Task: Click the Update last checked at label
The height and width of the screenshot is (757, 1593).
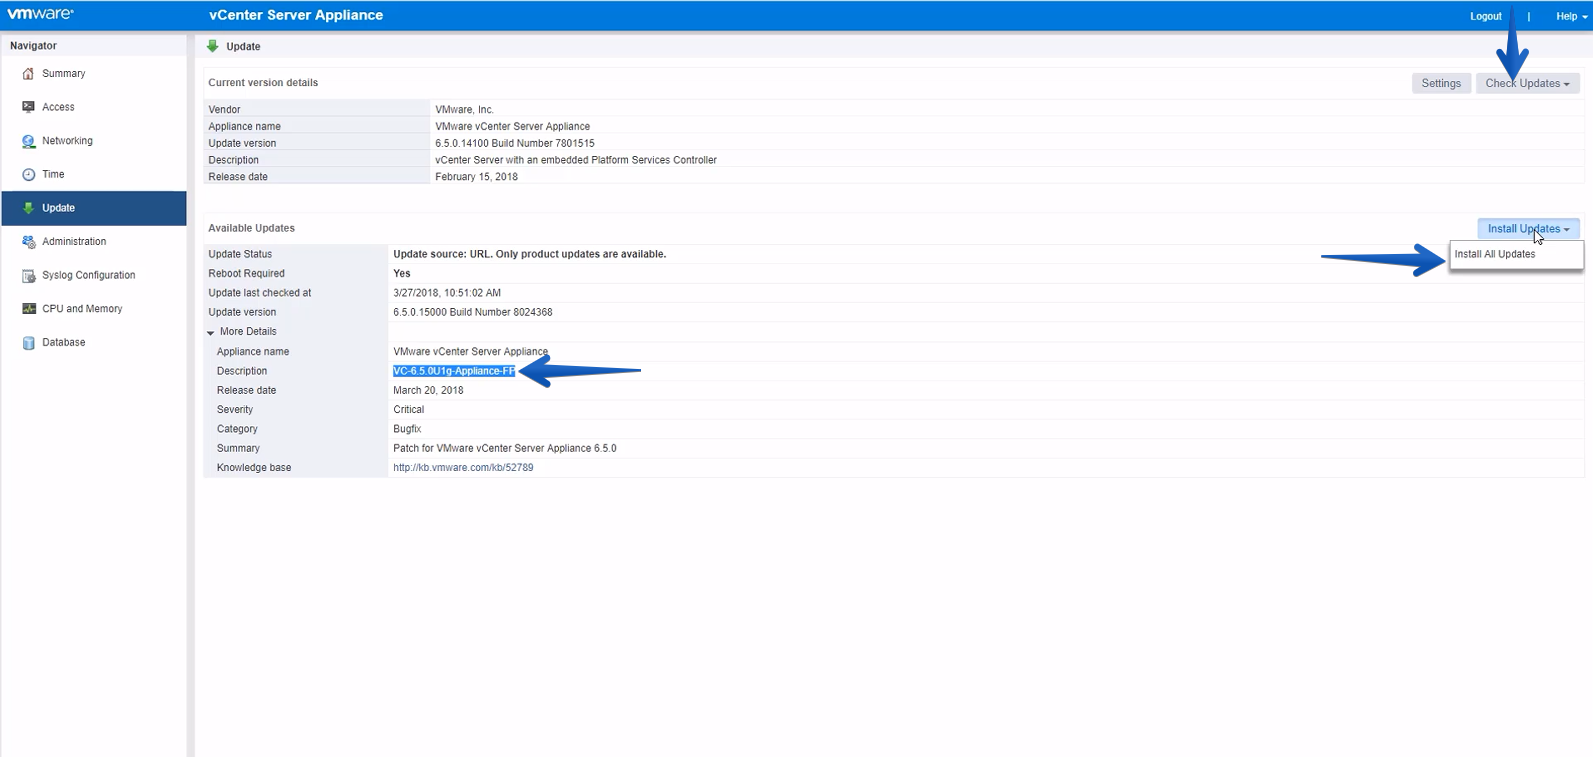Action: click(260, 293)
